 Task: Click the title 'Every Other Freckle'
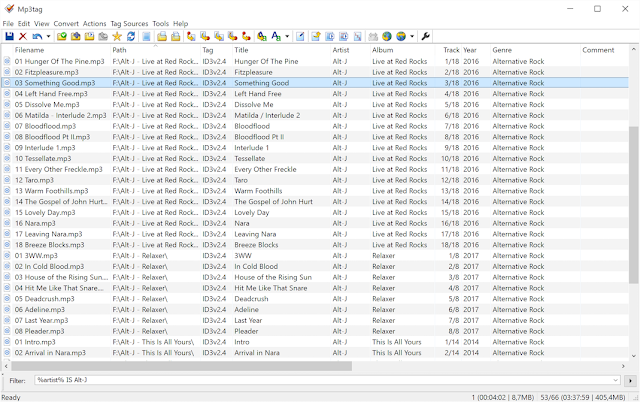point(265,169)
